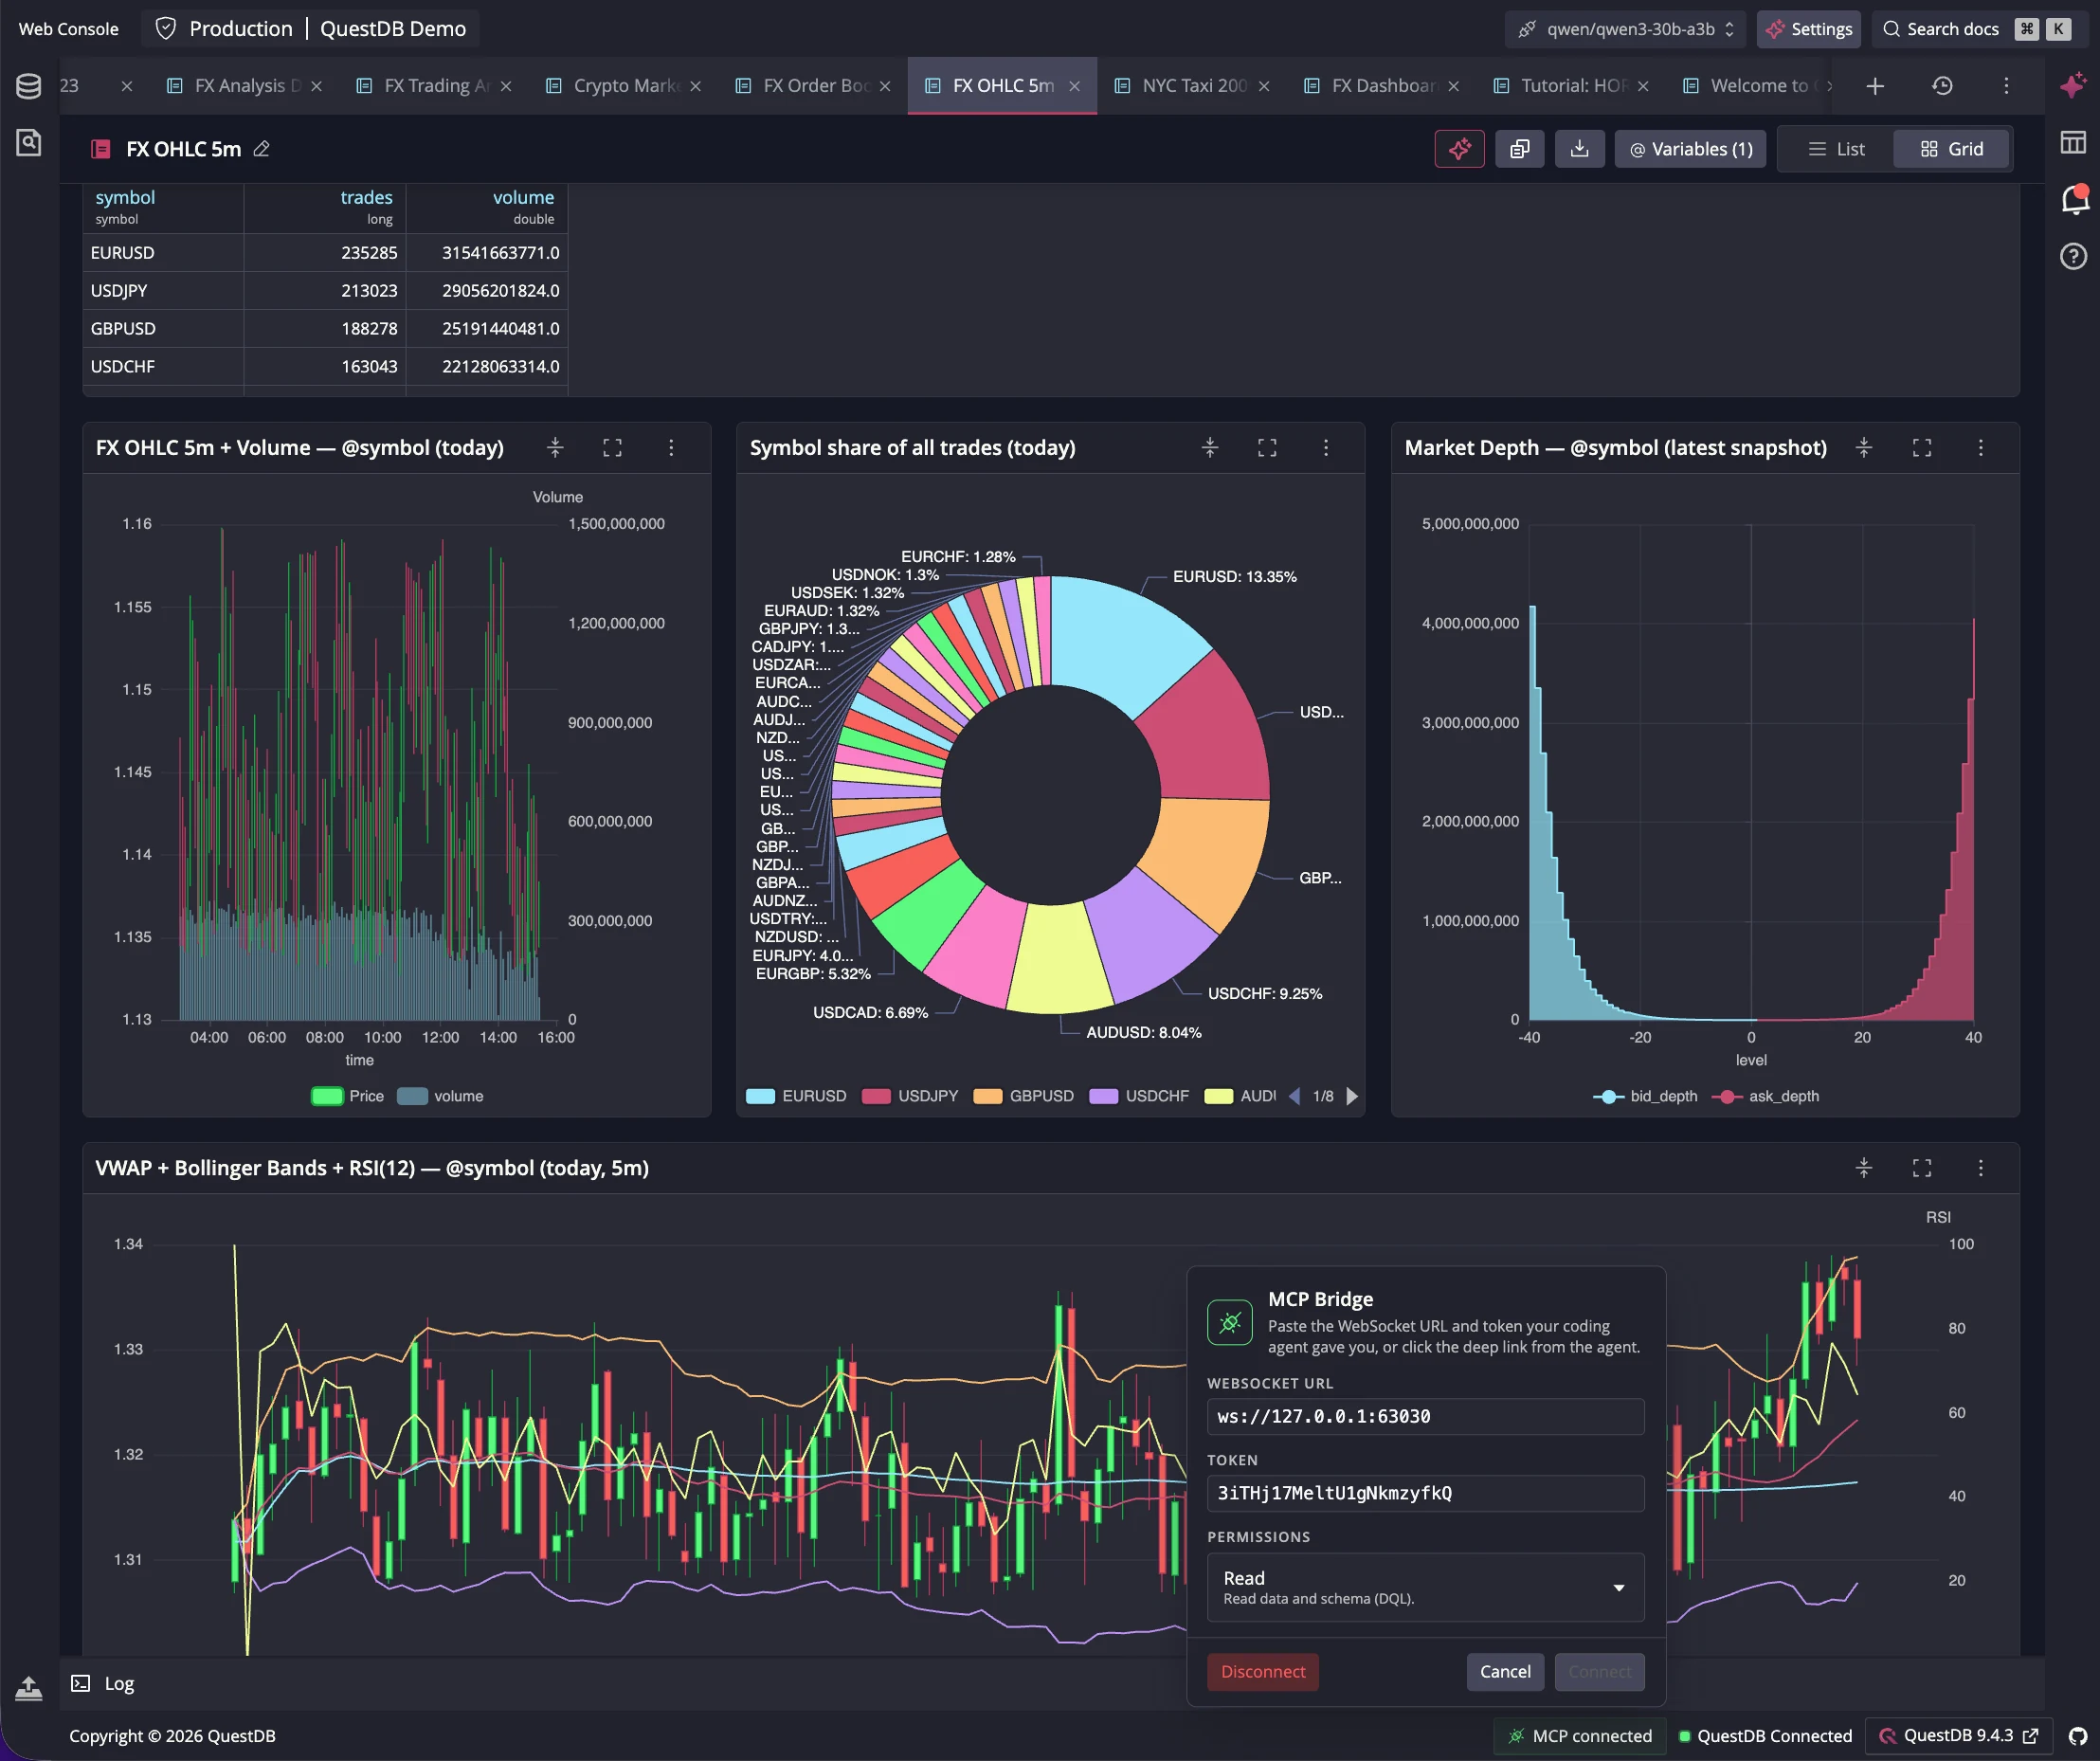Toggle USDJPY in pie chart legend

[910, 1096]
